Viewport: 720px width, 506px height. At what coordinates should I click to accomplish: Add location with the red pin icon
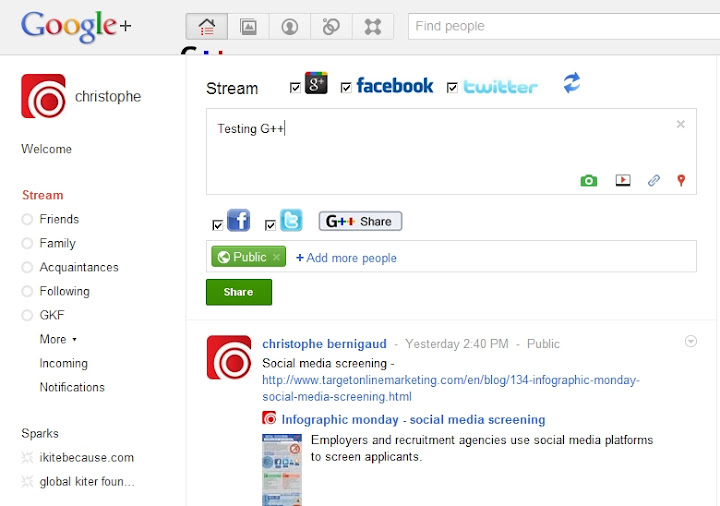[681, 180]
